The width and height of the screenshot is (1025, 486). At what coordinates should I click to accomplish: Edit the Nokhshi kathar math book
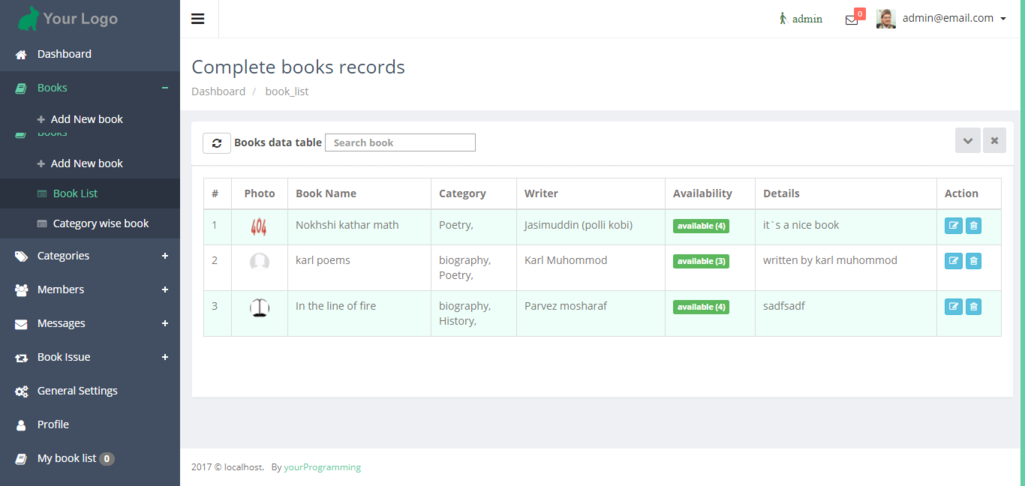[x=953, y=226]
